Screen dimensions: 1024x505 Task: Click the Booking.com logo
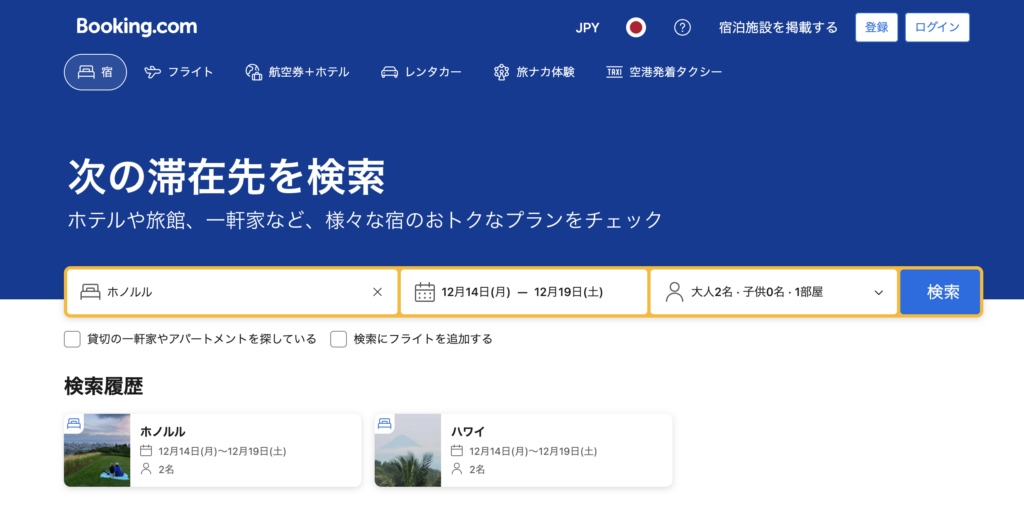coord(137,27)
